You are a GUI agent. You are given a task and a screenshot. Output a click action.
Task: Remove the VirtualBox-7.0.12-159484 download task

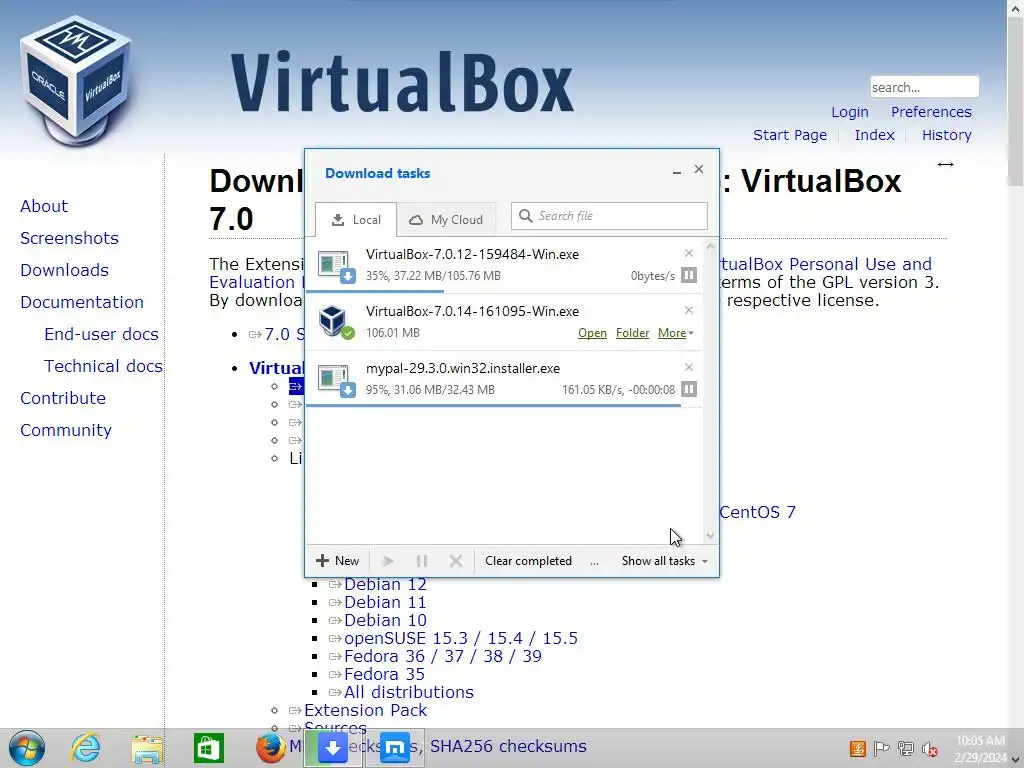(688, 253)
